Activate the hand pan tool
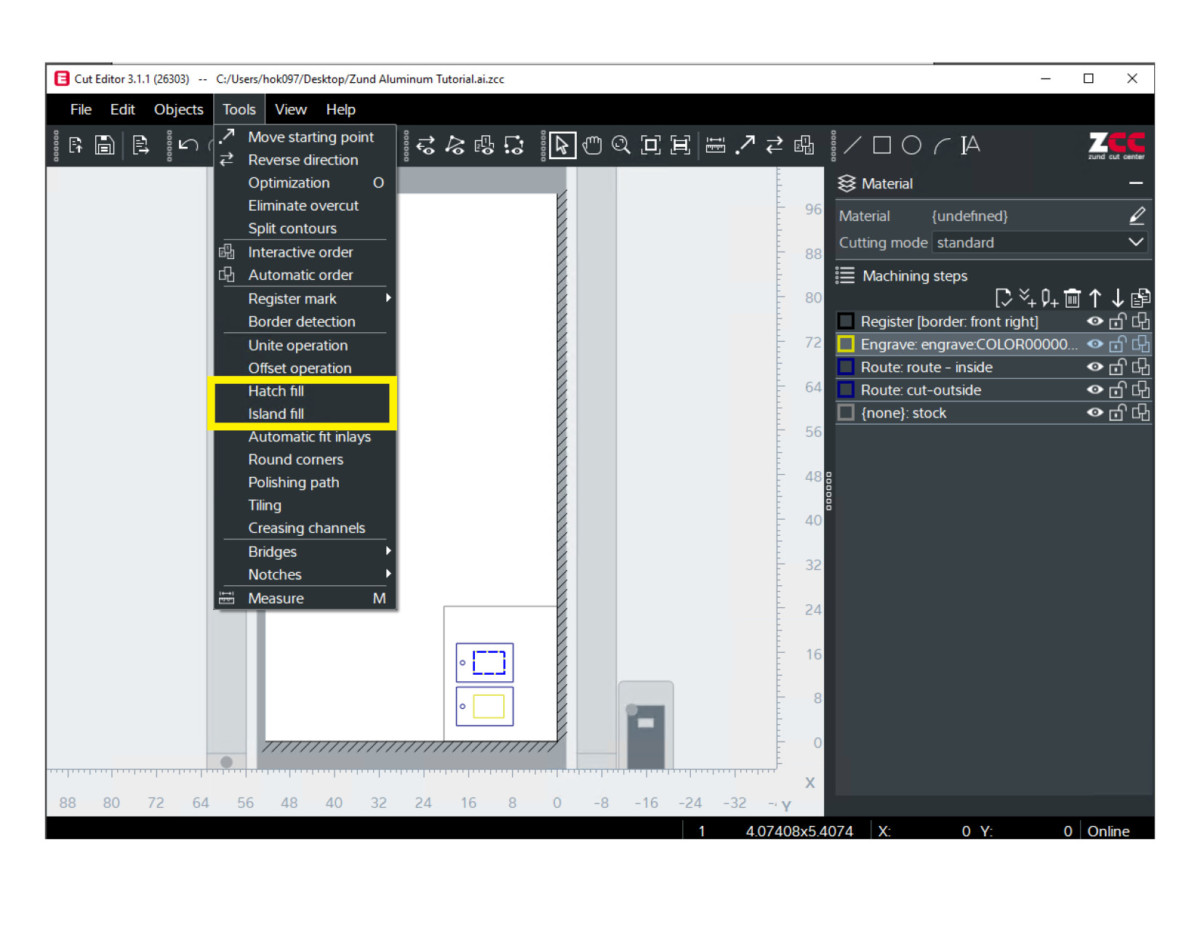Image resolution: width=1200 pixels, height=927 pixels. (592, 146)
